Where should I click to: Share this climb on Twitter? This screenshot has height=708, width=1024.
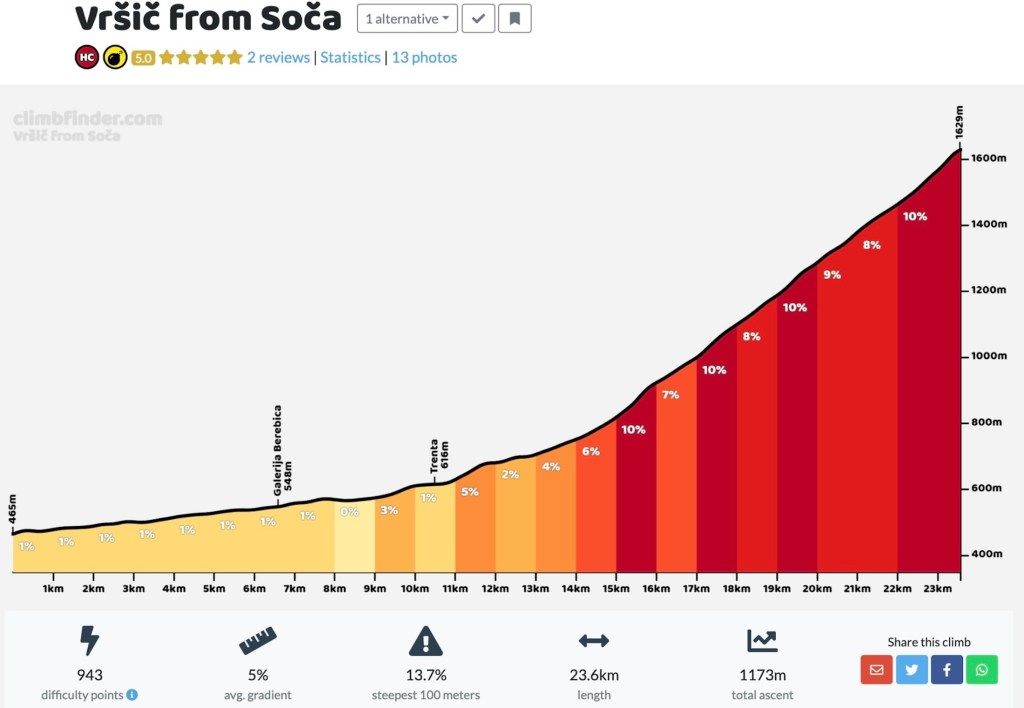coord(911,669)
